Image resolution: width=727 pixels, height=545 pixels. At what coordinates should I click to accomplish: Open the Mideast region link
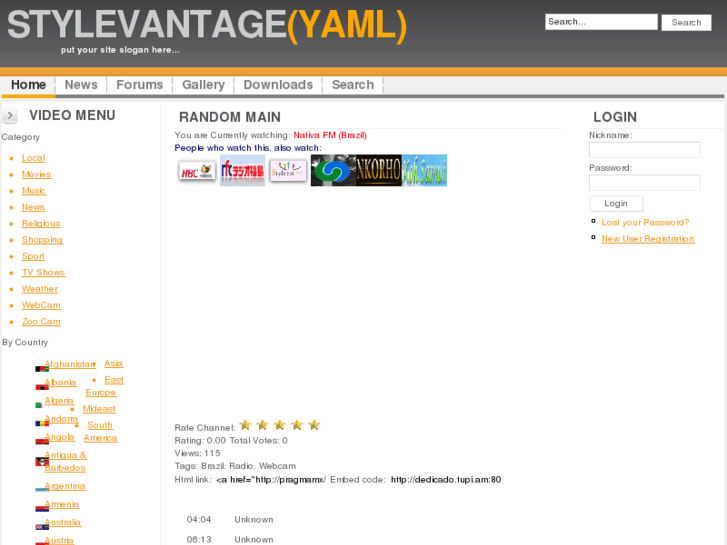pos(99,409)
